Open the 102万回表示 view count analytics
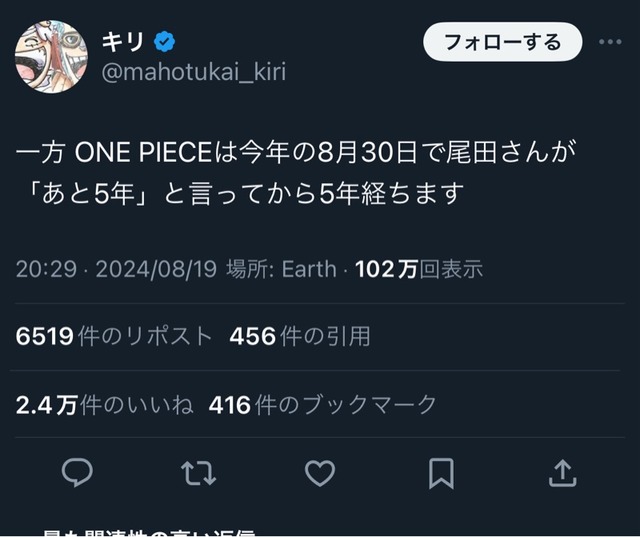The height and width of the screenshot is (537, 640). click(419, 269)
